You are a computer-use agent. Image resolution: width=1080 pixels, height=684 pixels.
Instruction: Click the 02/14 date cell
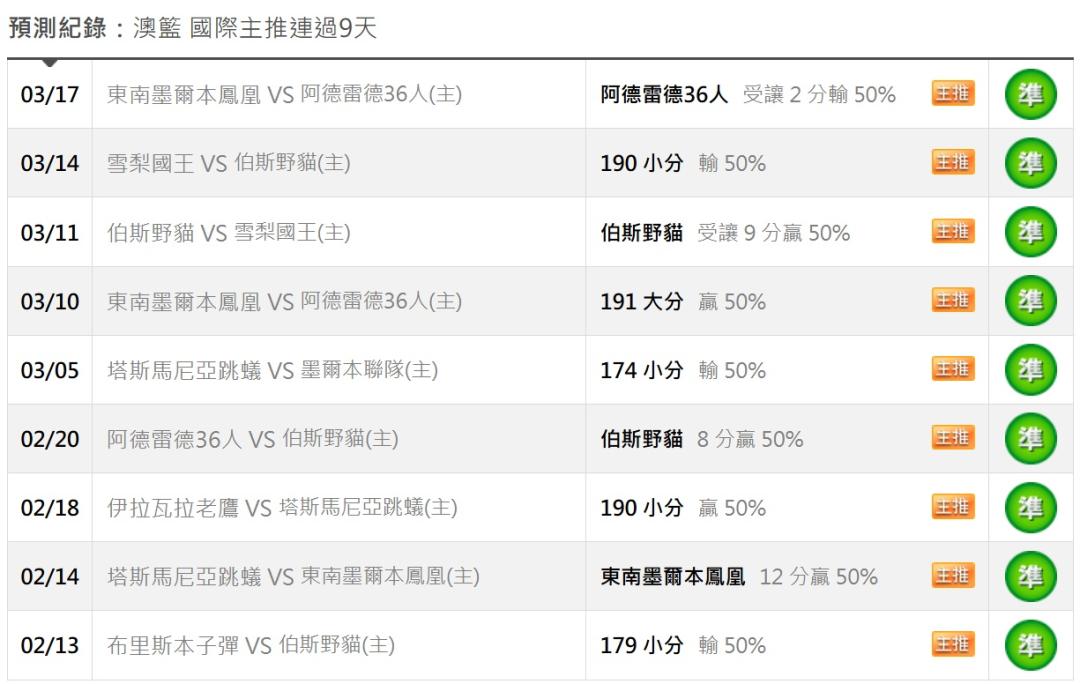click(x=50, y=577)
